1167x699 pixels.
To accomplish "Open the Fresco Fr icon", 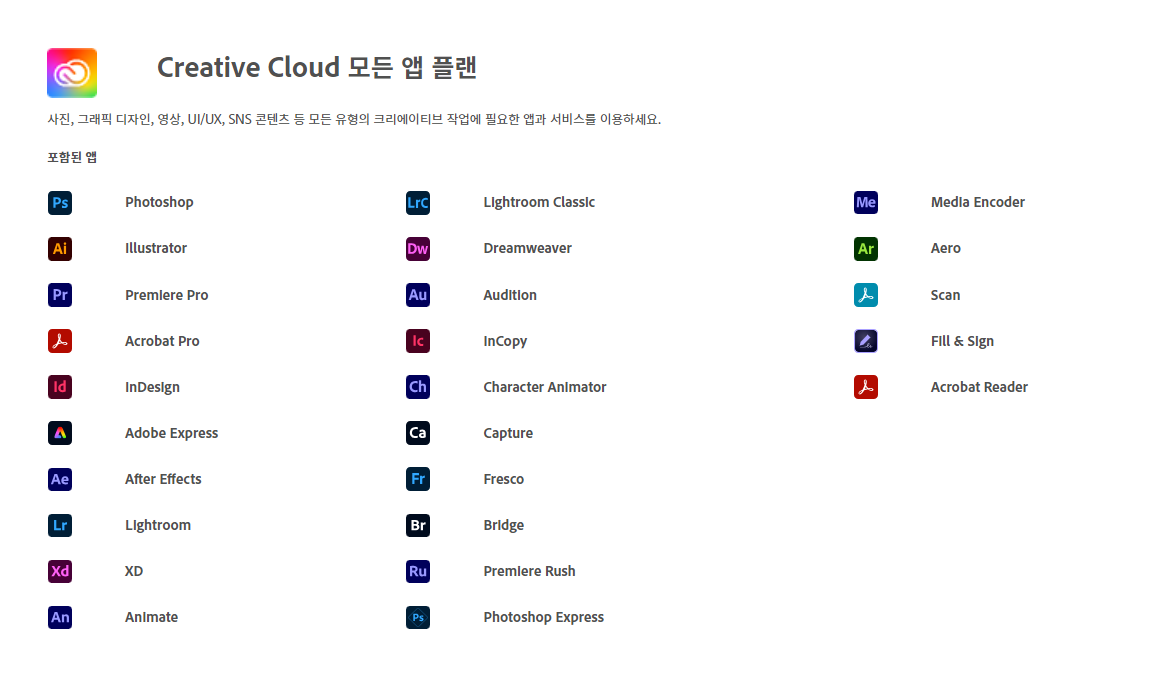I will pyautogui.click(x=418, y=479).
